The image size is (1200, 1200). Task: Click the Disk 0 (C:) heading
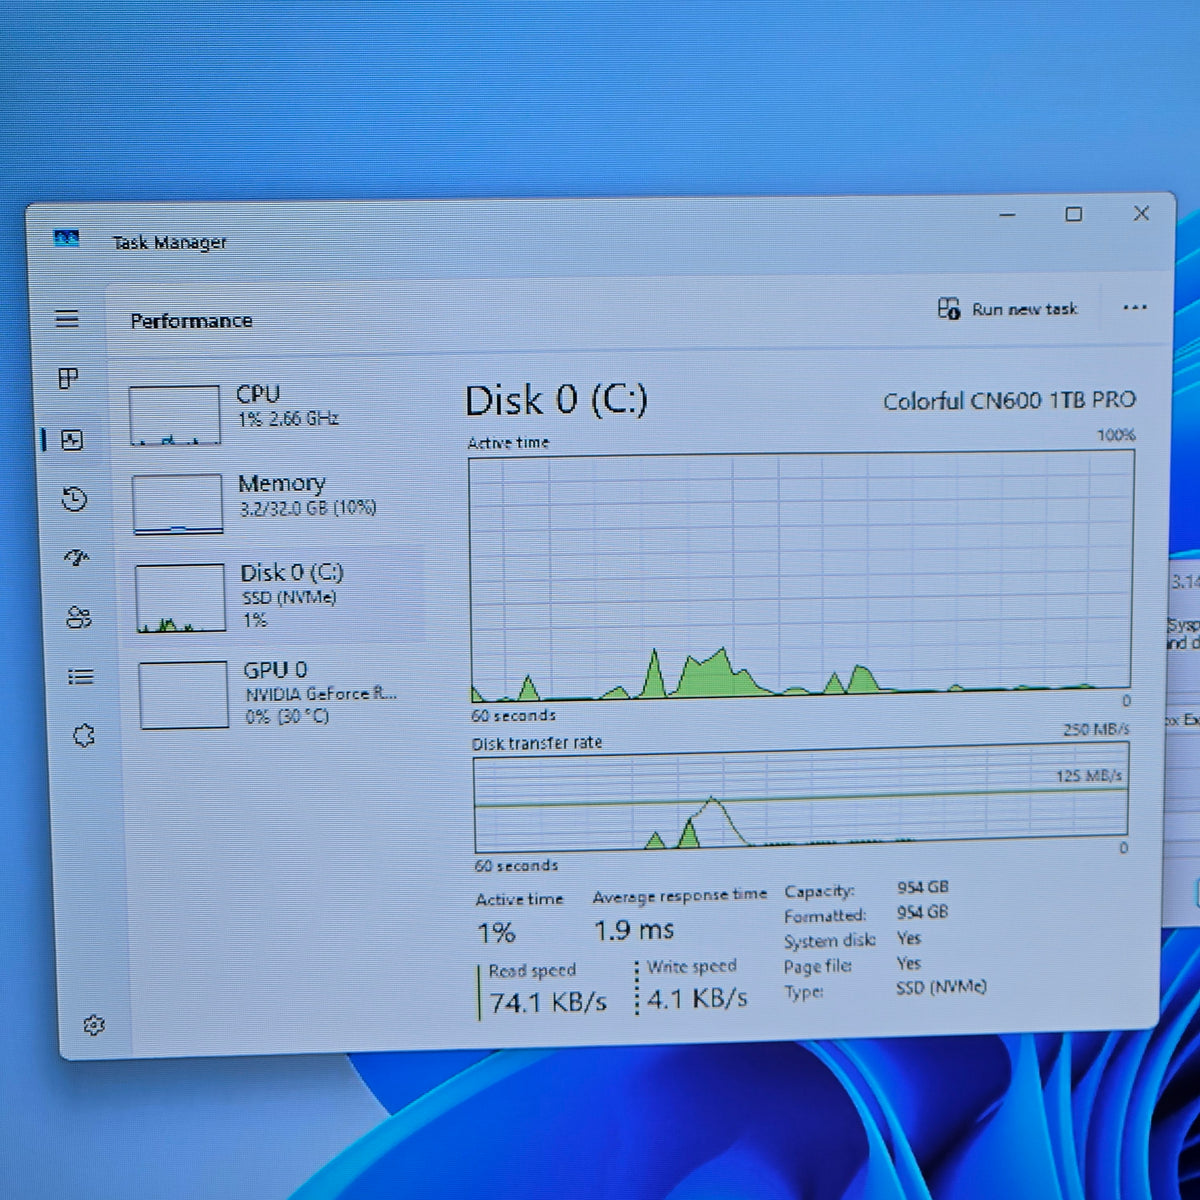556,400
